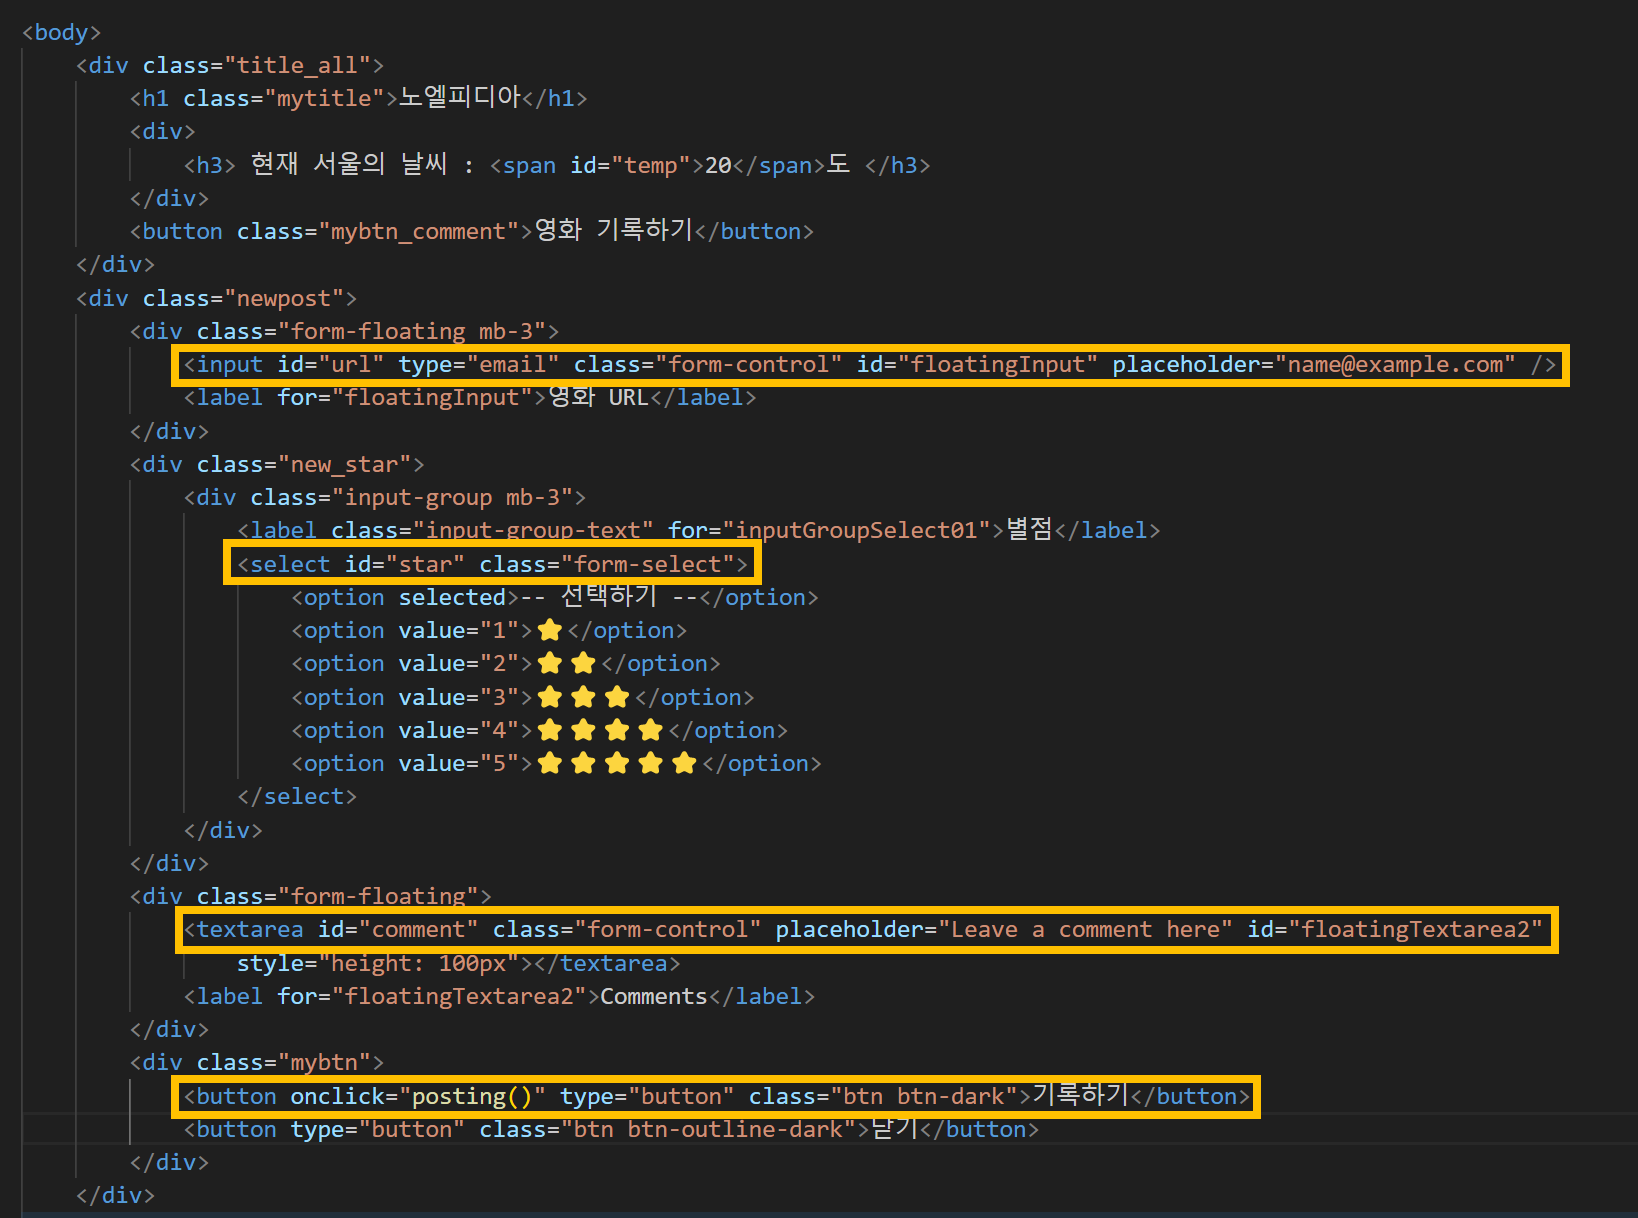Click the option line with value="2"
Image resolution: width=1638 pixels, height=1218 pixels.
click(506, 663)
